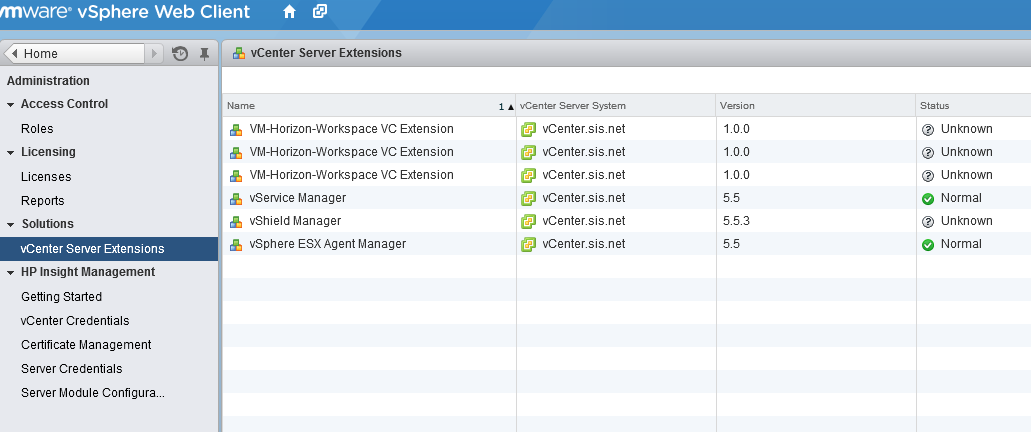Click the forward arrow beside Home
The image size is (1031, 432).
coord(154,54)
